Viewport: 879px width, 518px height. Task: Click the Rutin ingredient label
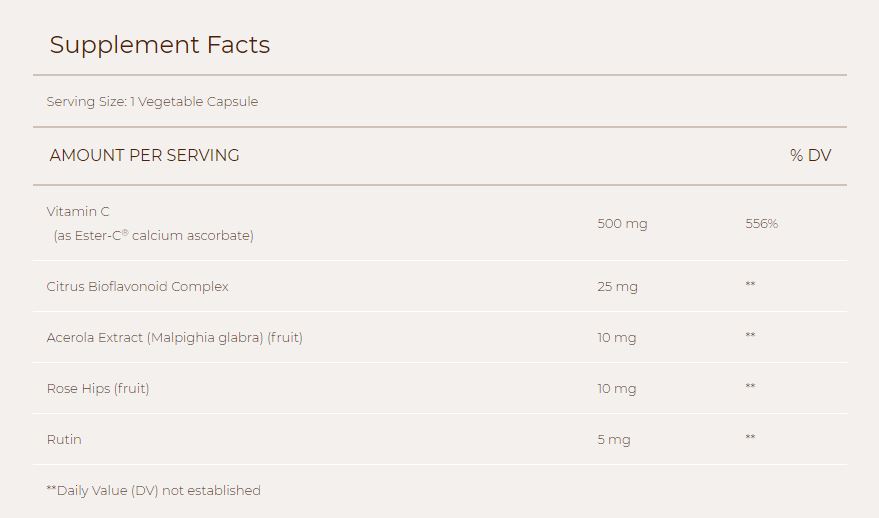pyautogui.click(x=64, y=440)
